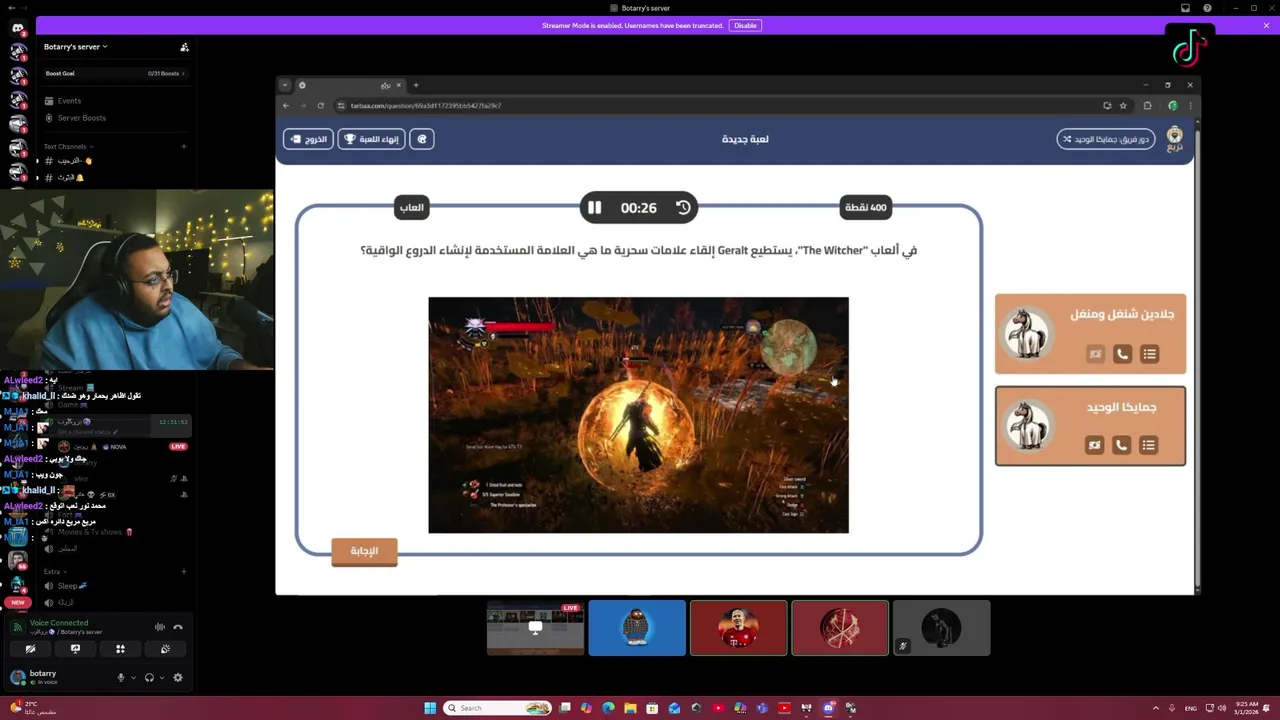Open the weather widget on taskbar
Screen dimensions: 1280x720
[x=32, y=708]
